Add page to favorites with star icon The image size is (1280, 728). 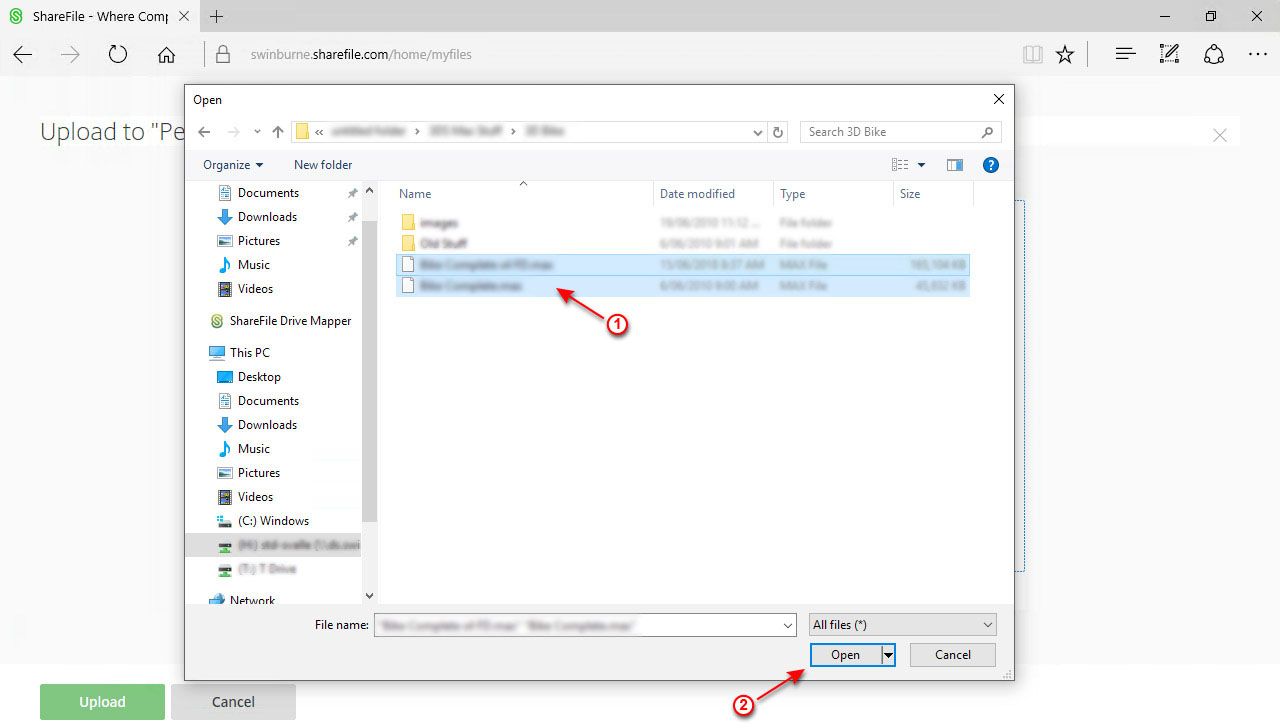tap(1065, 55)
